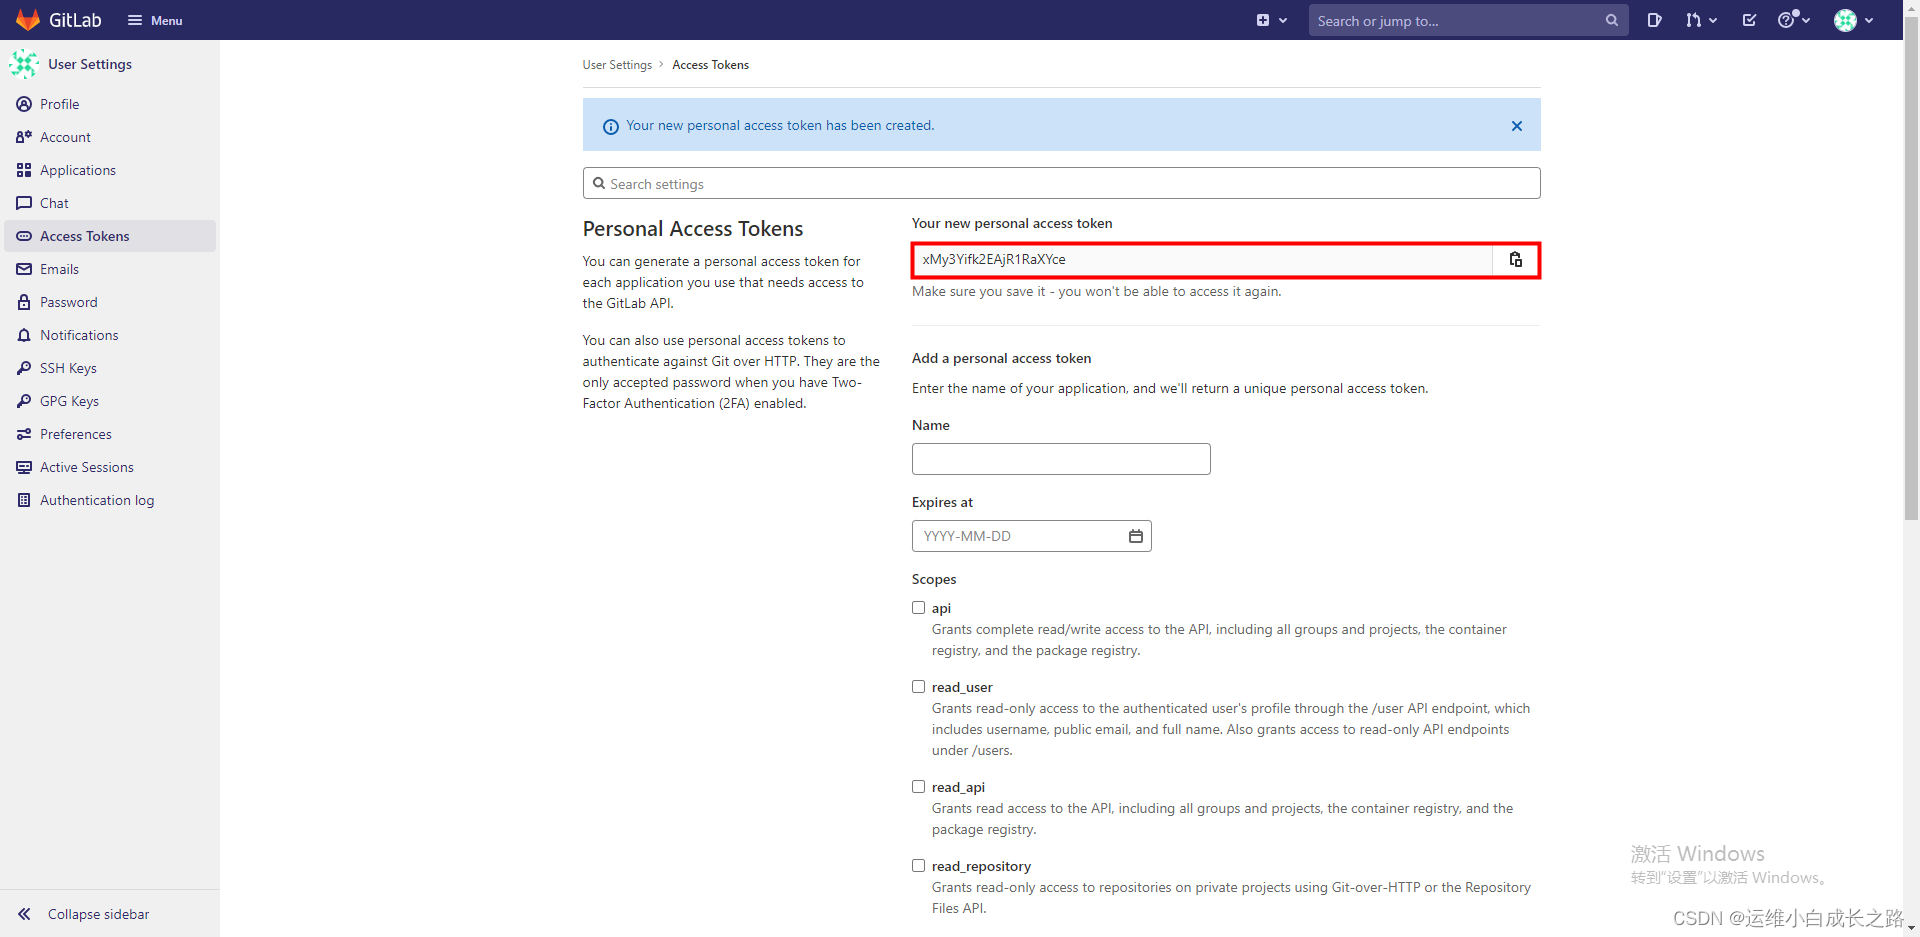The width and height of the screenshot is (1920, 937).
Task: Click the Authentication log icon
Action: tap(24, 500)
